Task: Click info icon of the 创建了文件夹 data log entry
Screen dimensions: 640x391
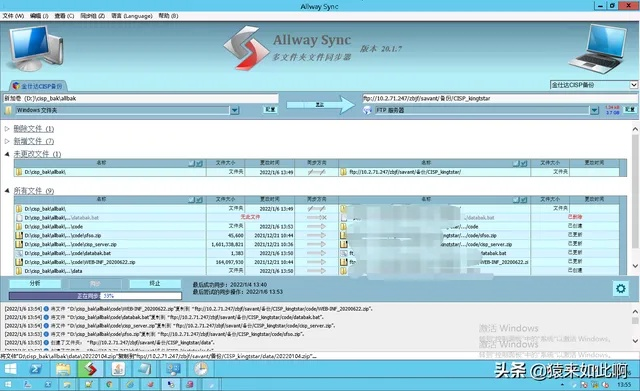Action: [46, 342]
